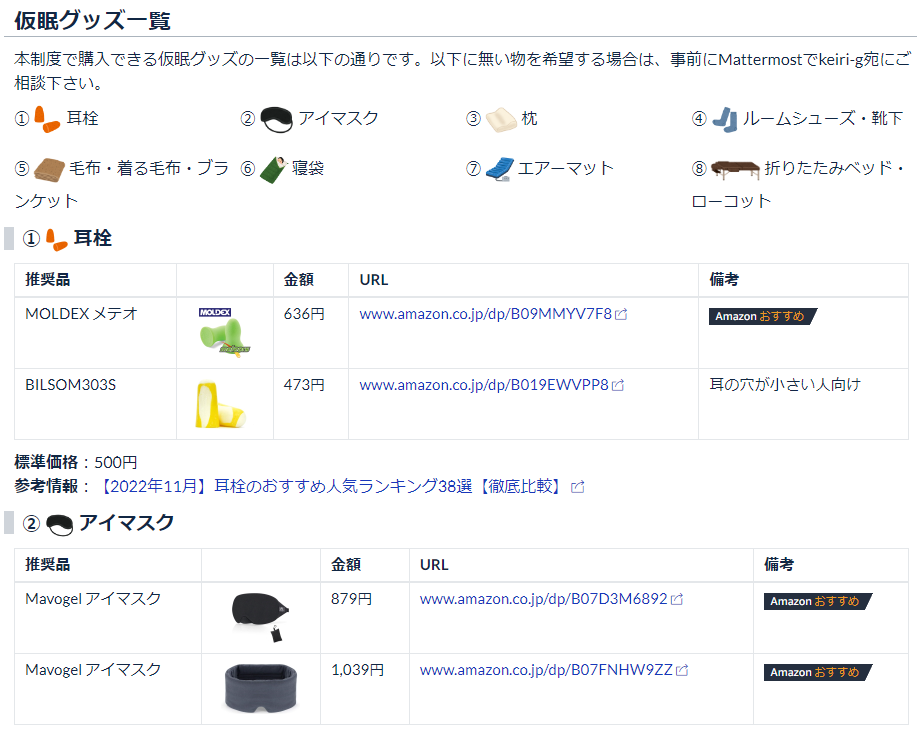Jump to the 枕 section link
The height and width of the screenshot is (735, 921).
click(x=529, y=119)
